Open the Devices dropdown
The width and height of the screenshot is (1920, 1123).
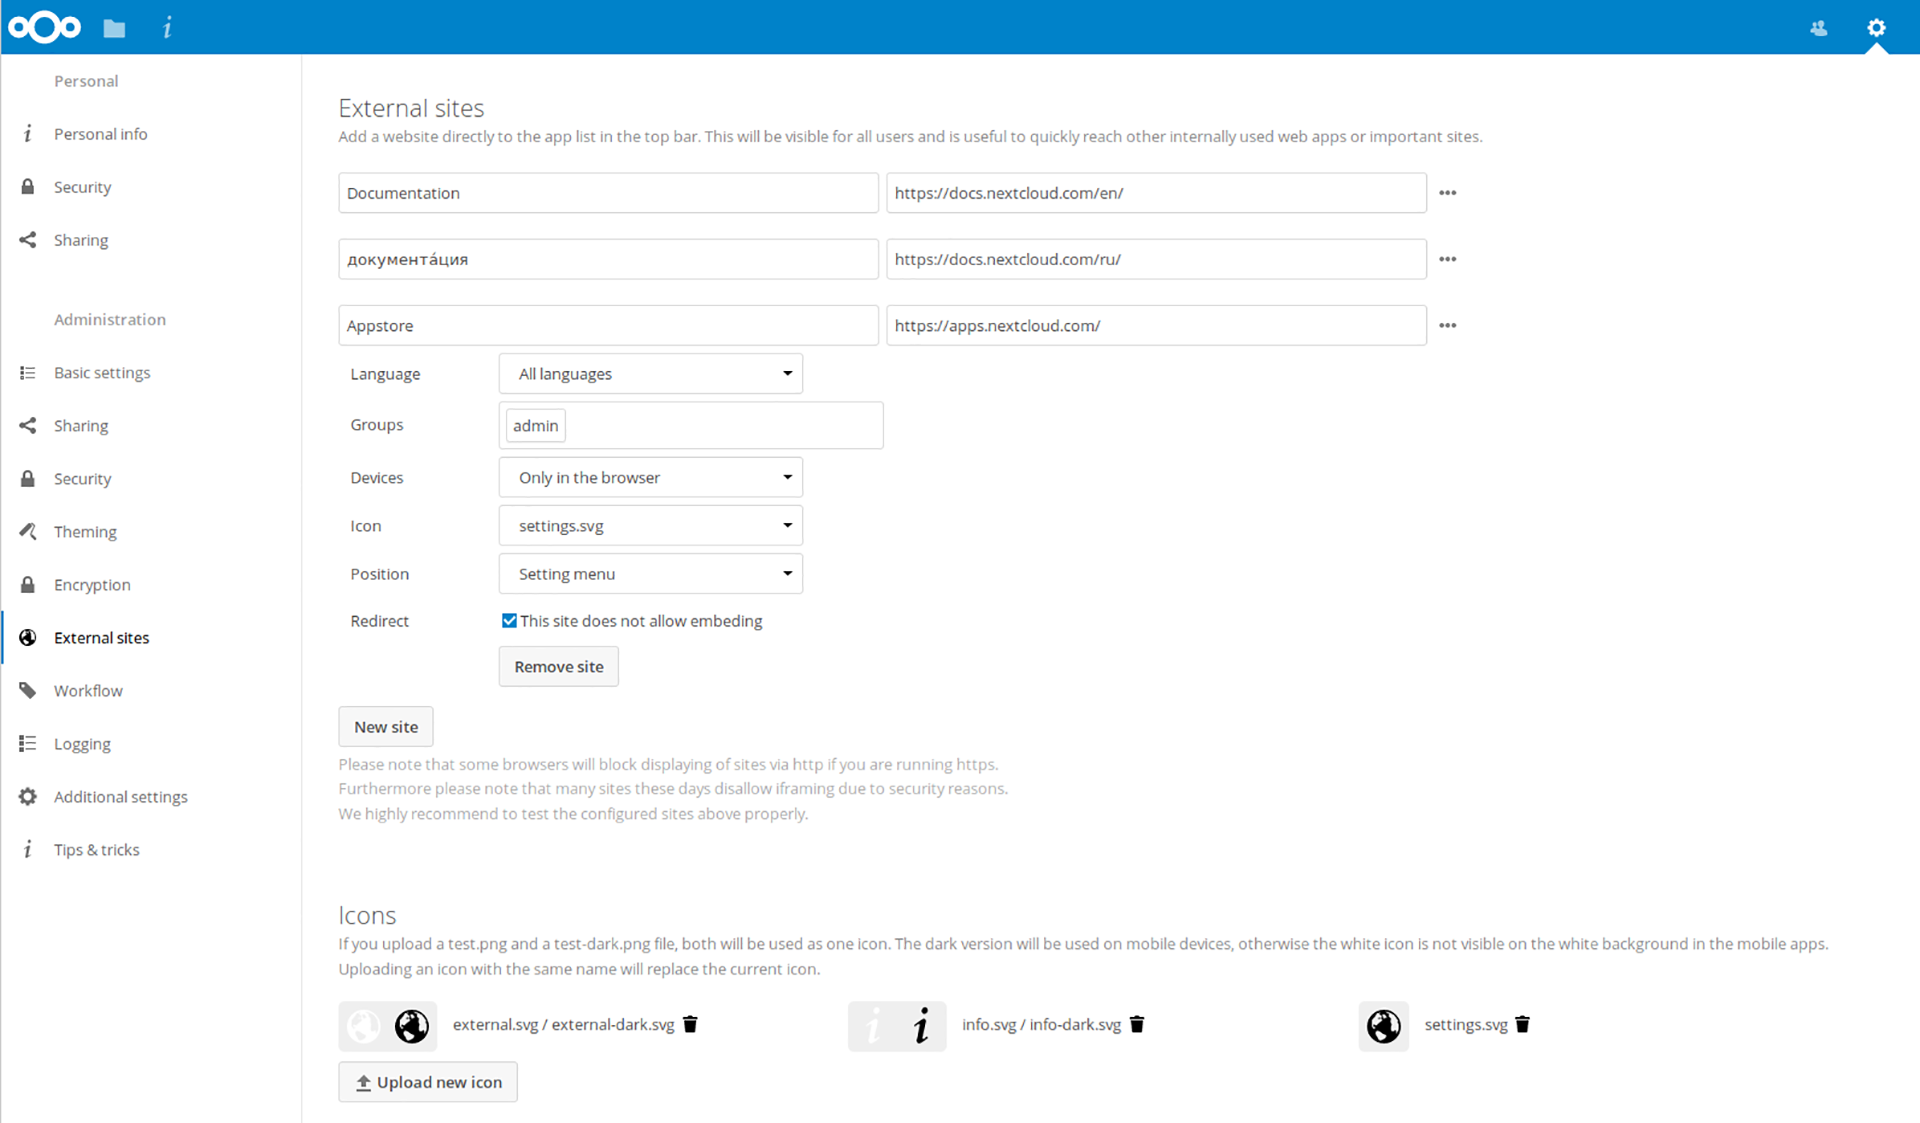click(x=650, y=478)
